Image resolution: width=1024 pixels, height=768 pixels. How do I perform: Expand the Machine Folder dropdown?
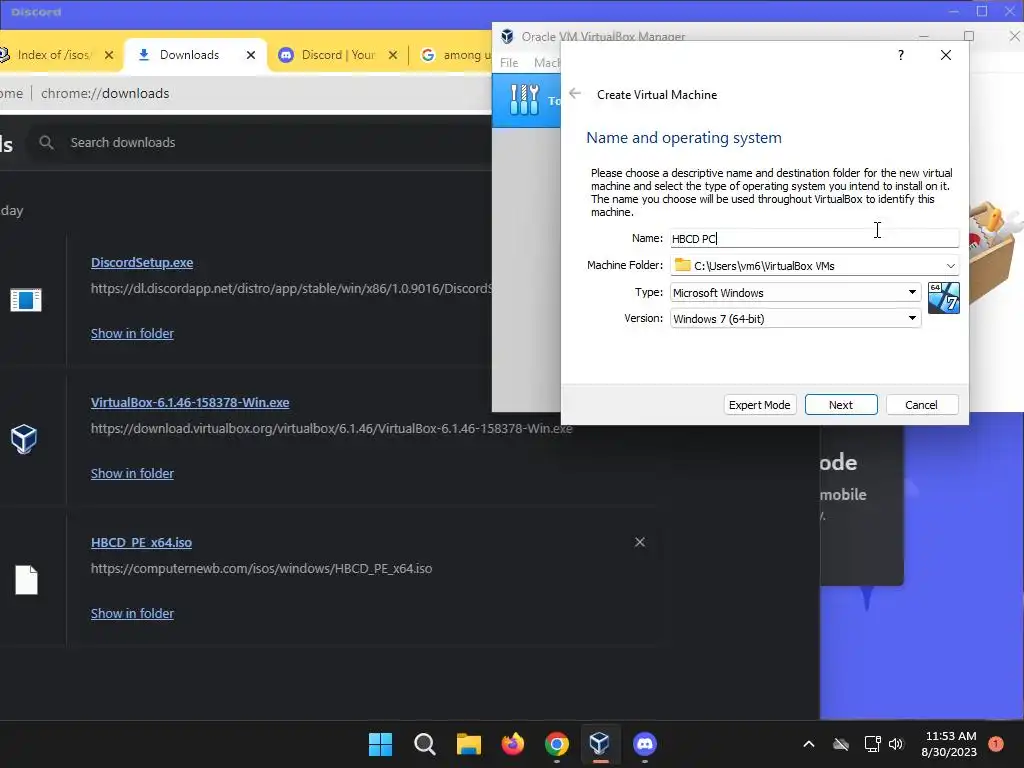coord(950,266)
